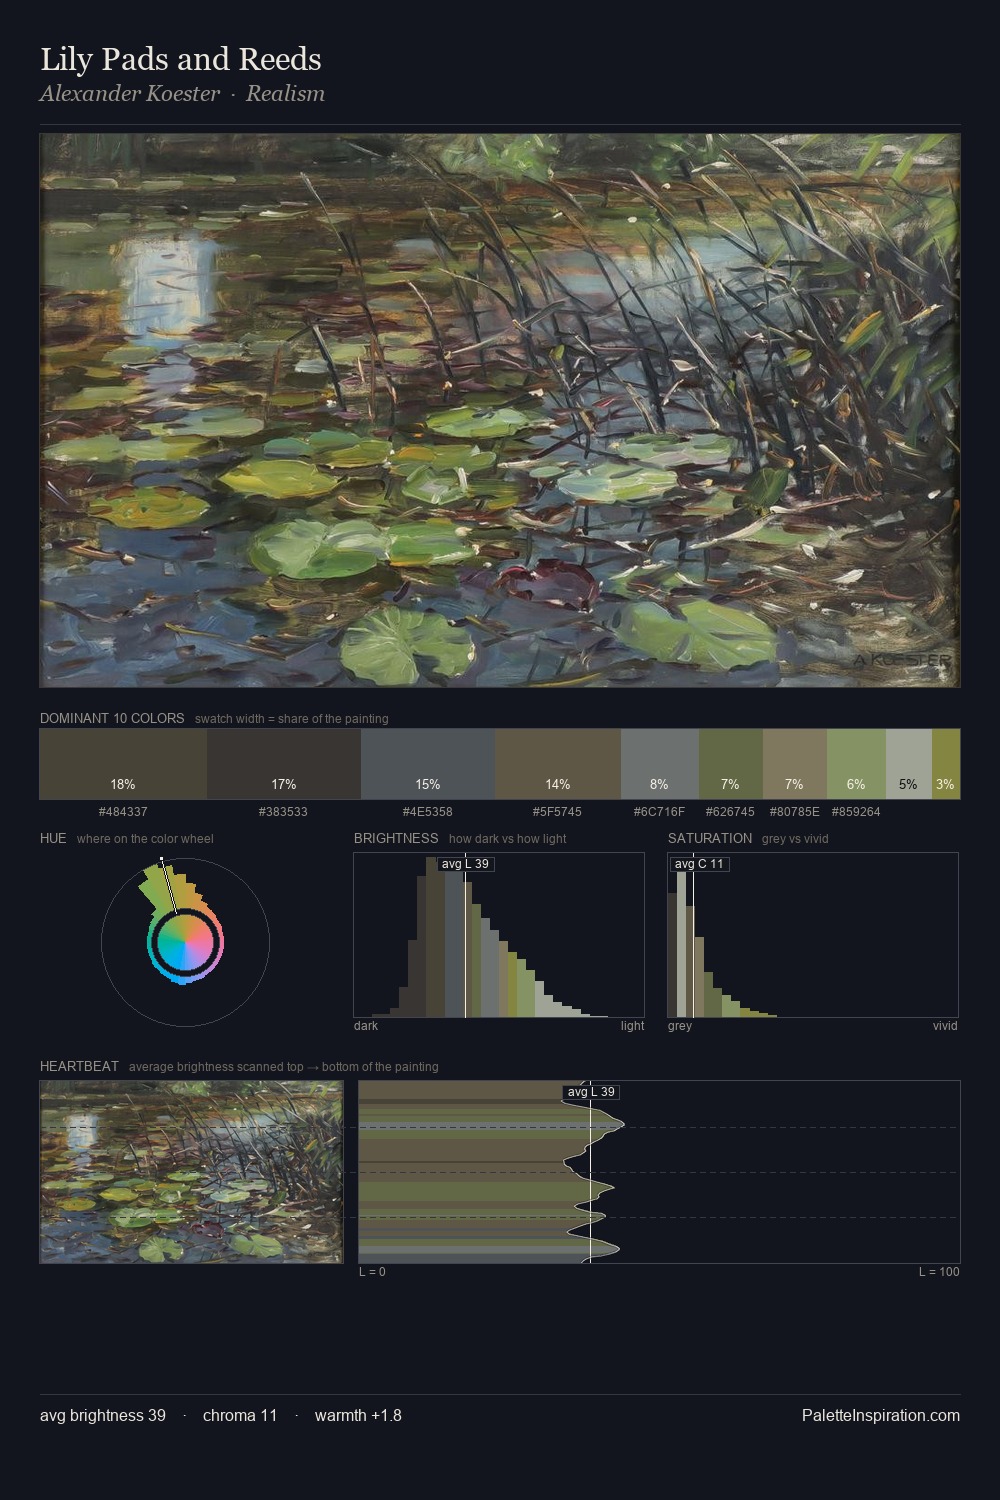Click the BRIGHTNESS section heading
Viewport: 1000px width, 1500px height.
(396, 838)
